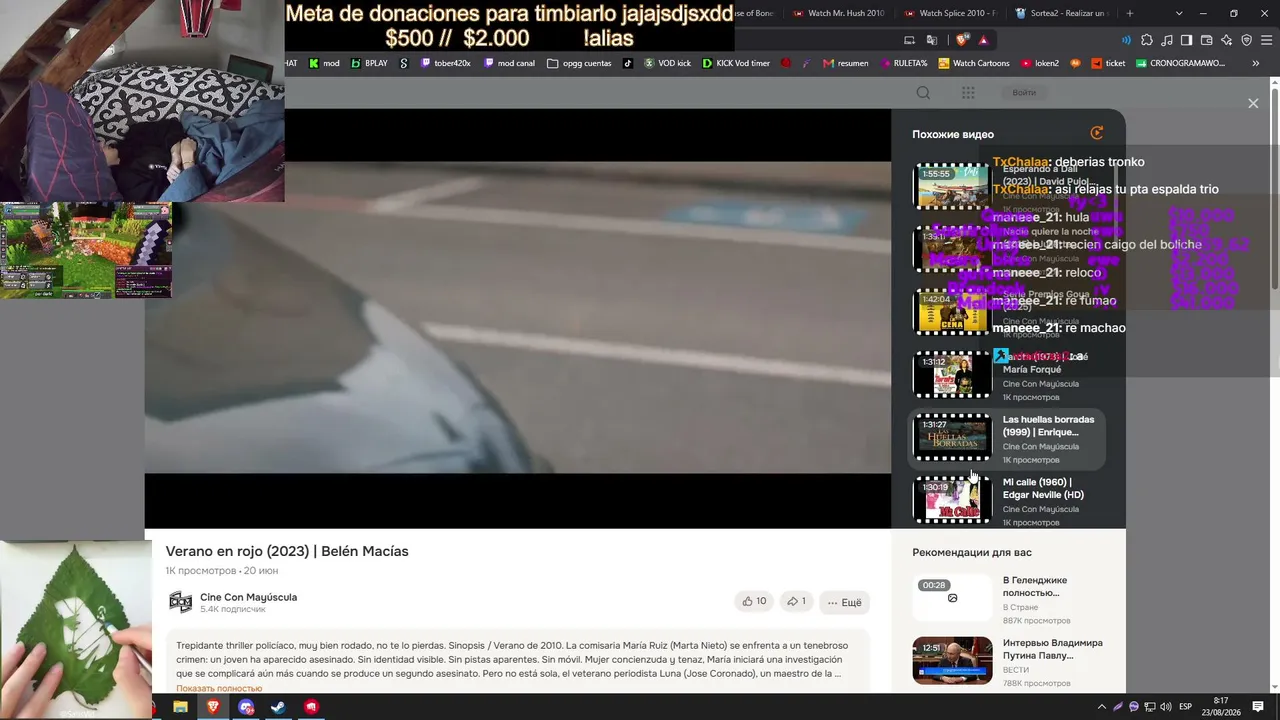Screen dimensions: 1280x720
Task: Open the site search magnifier icon
Action: pos(923,93)
